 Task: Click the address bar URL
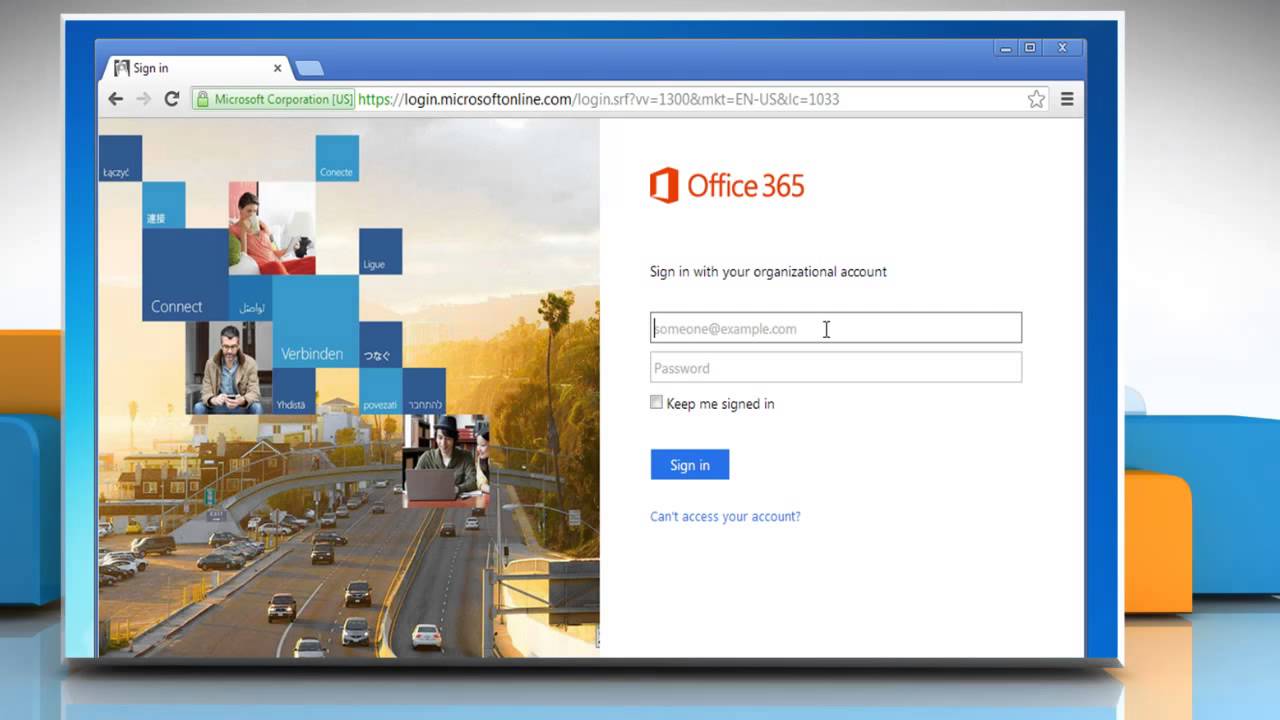tap(598, 99)
